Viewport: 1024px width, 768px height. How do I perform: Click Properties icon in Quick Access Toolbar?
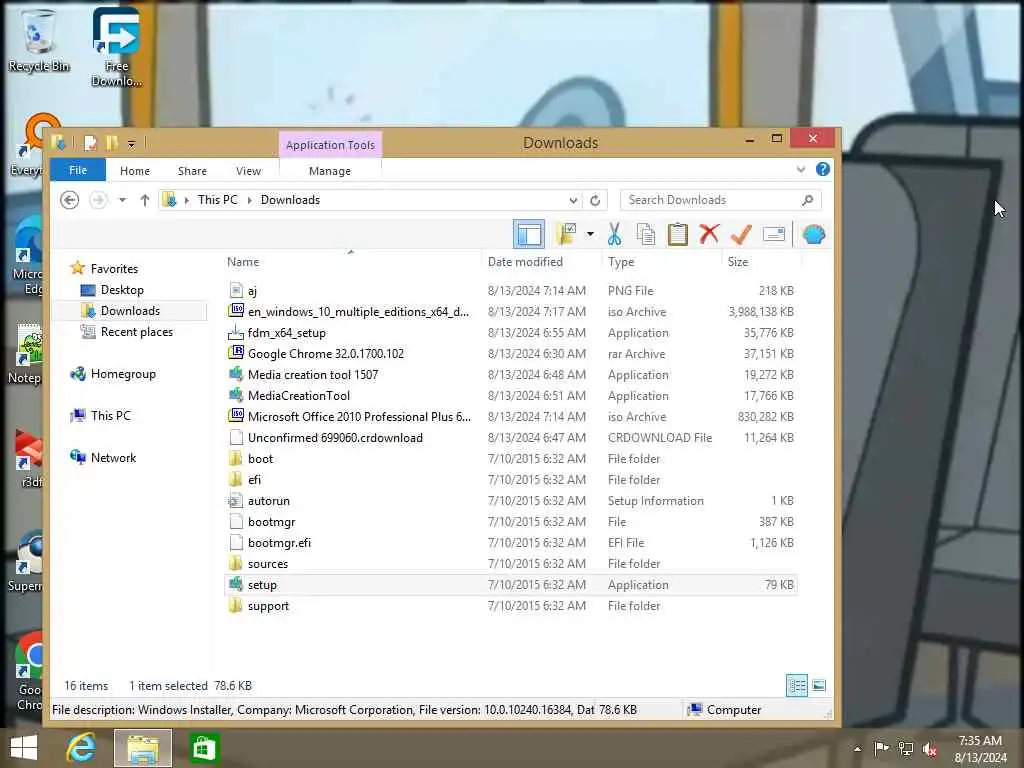pyautogui.click(x=91, y=143)
